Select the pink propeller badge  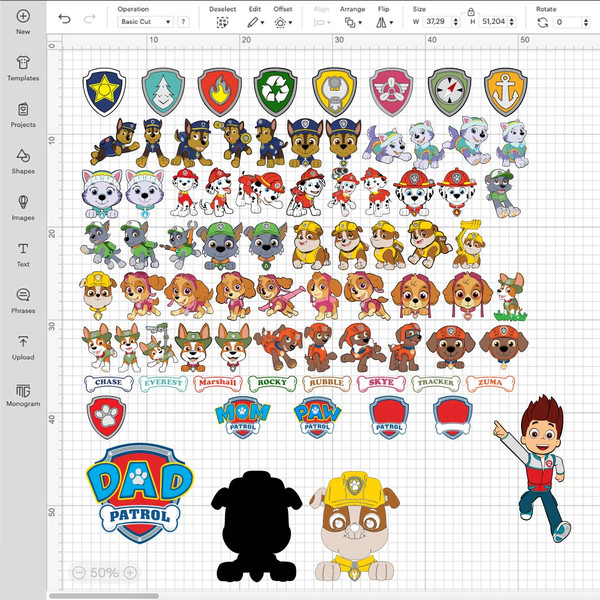pyautogui.click(x=391, y=92)
